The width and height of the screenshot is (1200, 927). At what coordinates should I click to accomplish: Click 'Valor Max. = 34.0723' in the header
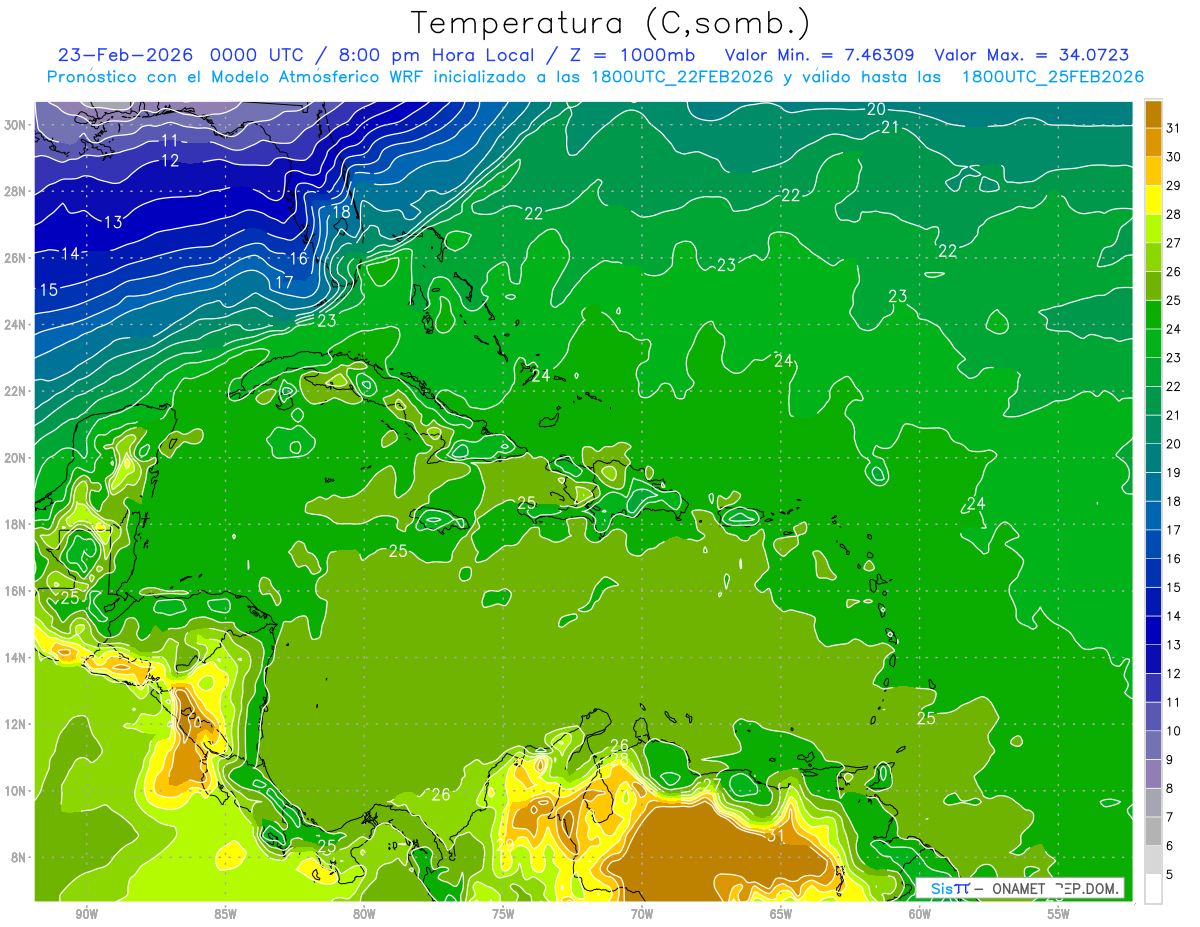pos(1031,55)
